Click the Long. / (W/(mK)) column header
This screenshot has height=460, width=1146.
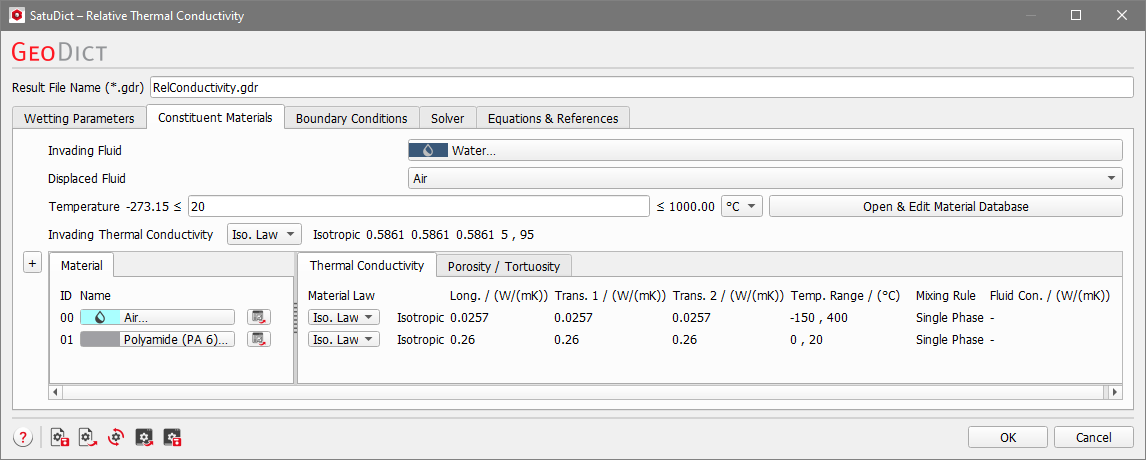click(499, 296)
